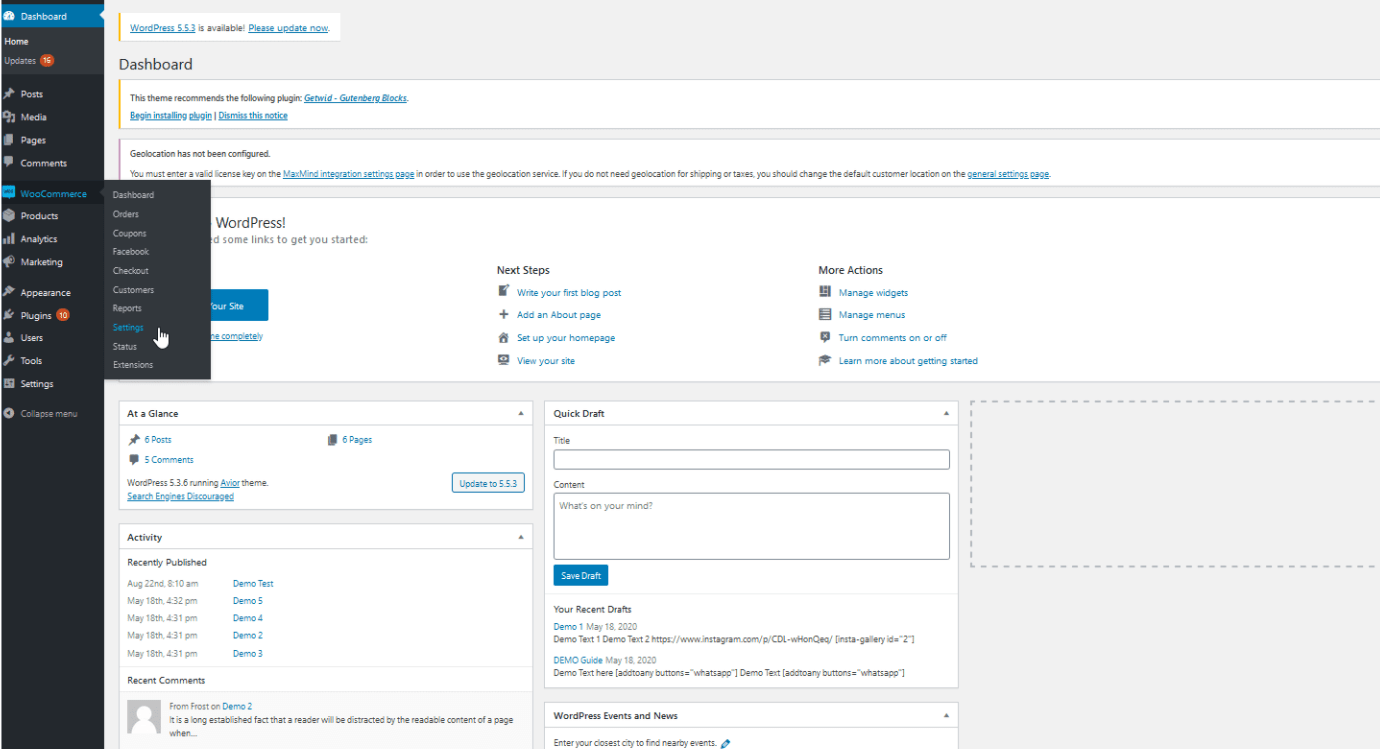This screenshot has height=749, width=1380.
Task: Click the Quick Draft Content textarea
Action: click(751, 526)
